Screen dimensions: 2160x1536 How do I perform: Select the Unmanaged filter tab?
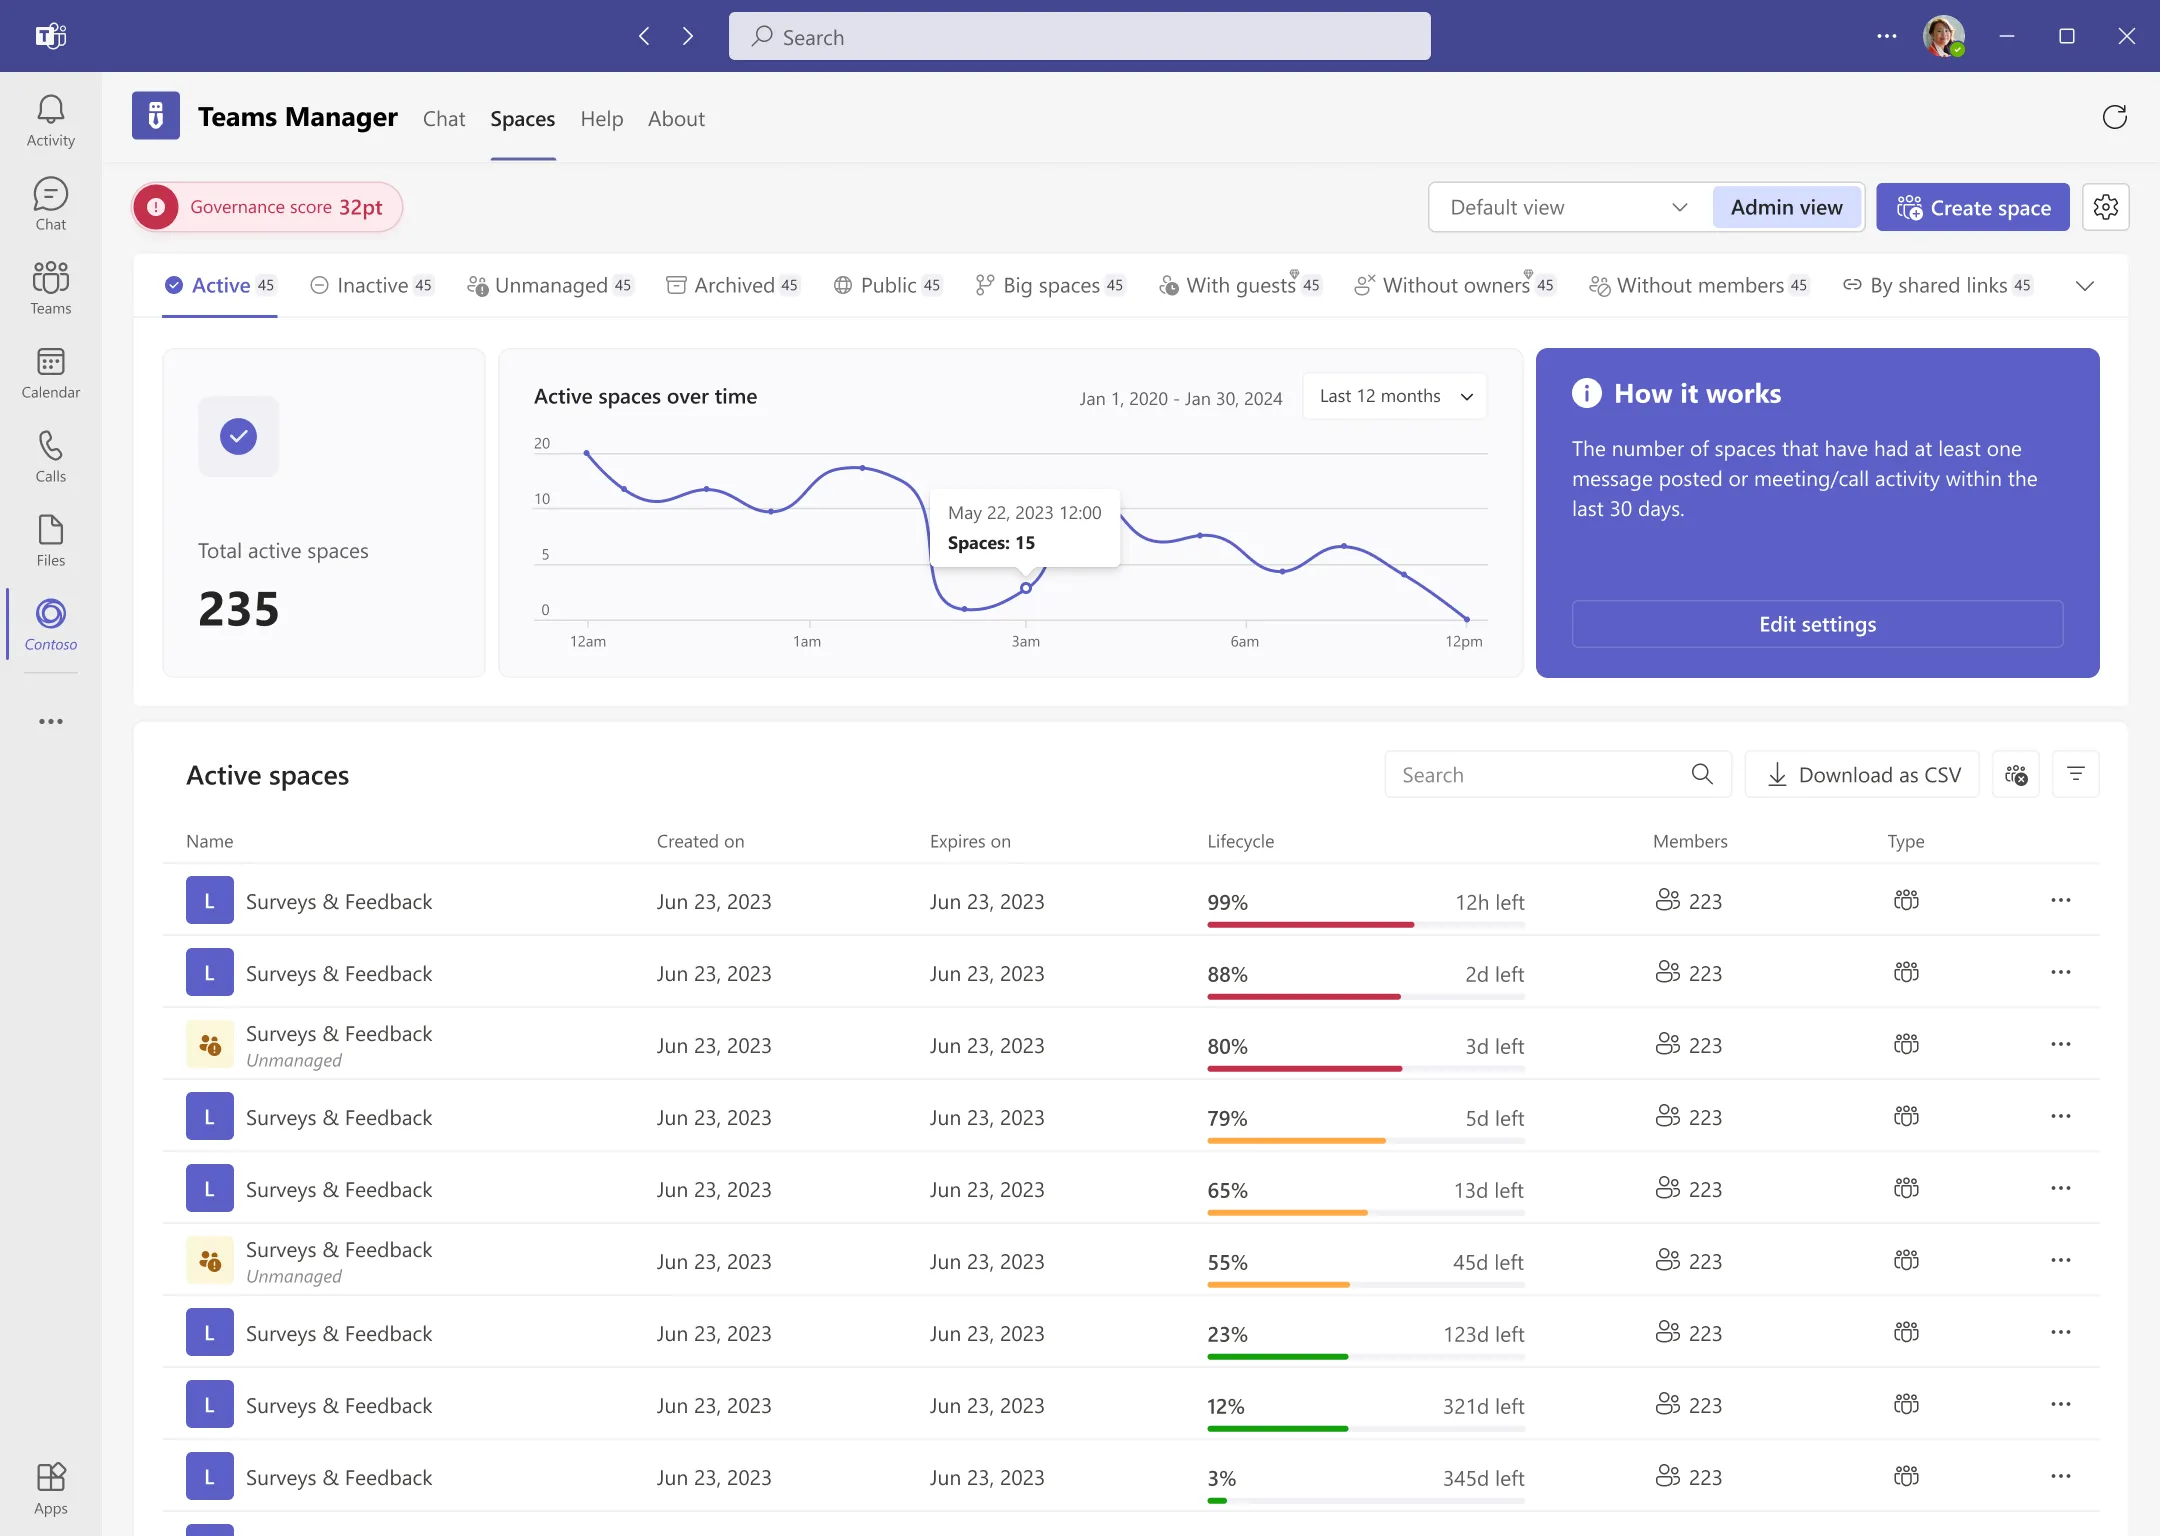(x=550, y=285)
